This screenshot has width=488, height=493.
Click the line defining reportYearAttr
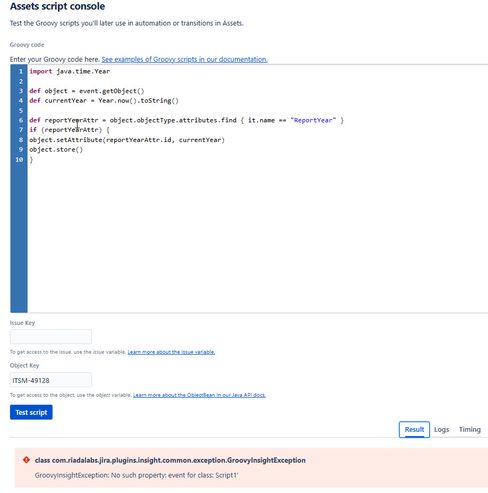(x=186, y=120)
